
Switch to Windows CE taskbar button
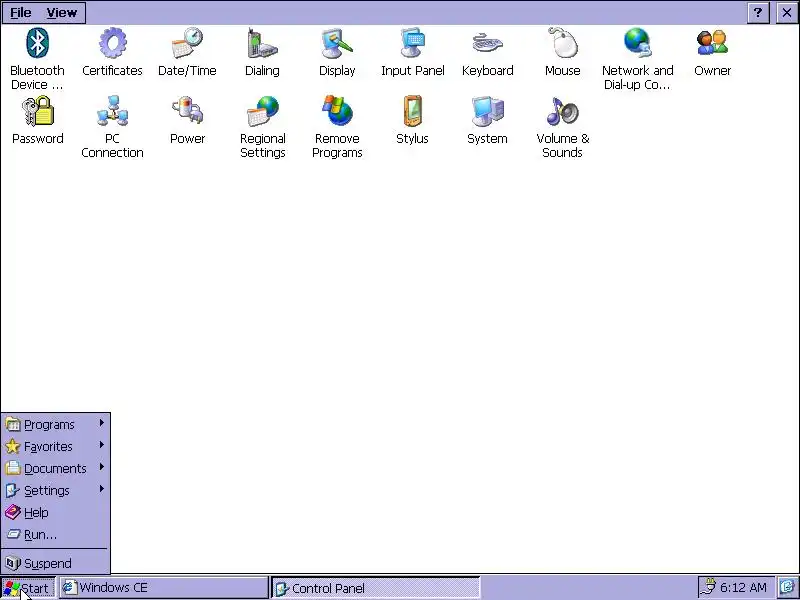163,588
